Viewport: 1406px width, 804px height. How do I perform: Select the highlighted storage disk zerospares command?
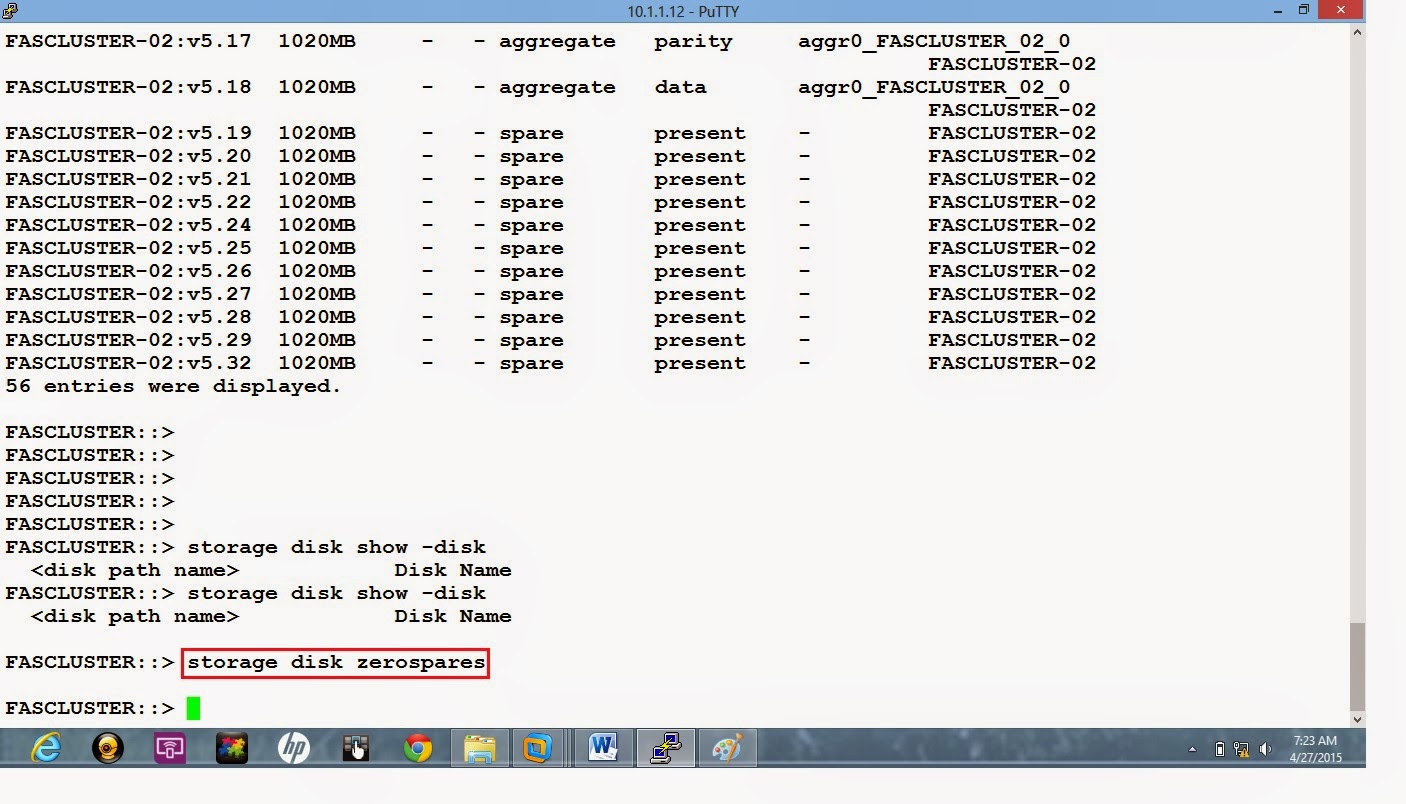[336, 662]
